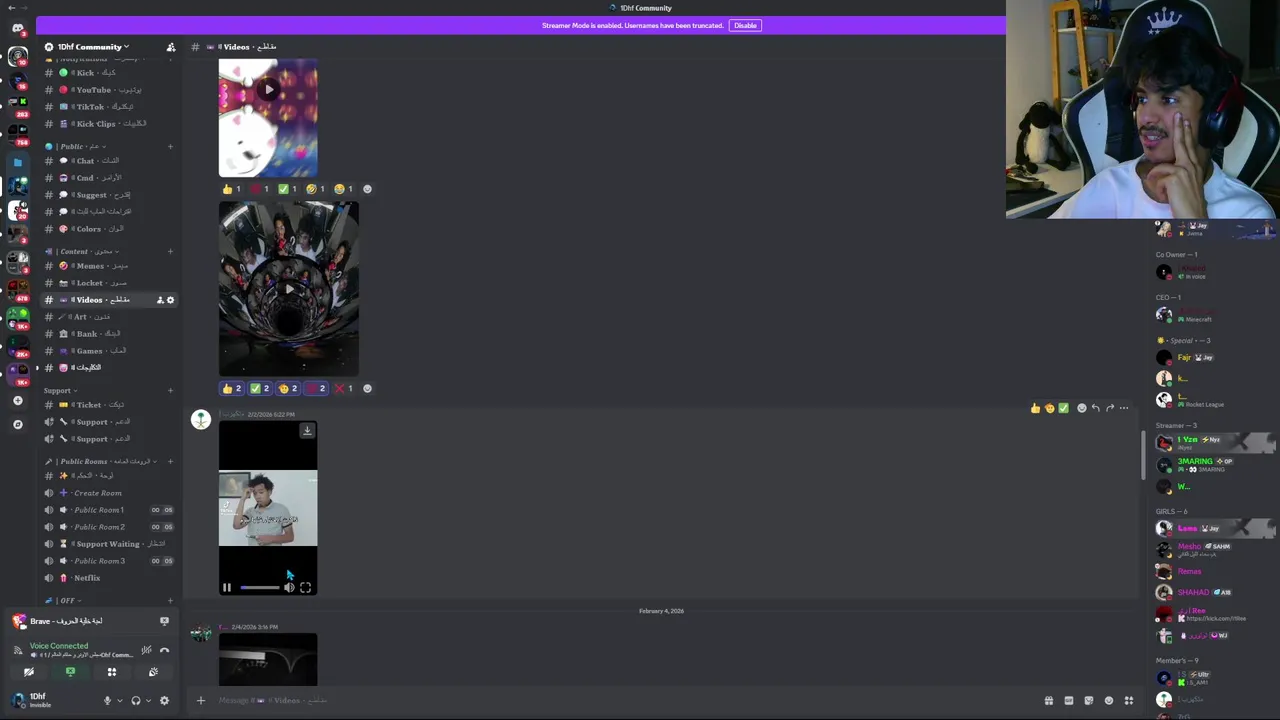The height and width of the screenshot is (720, 1280).
Task: Open the Memes channel
Action: click(x=110, y=266)
